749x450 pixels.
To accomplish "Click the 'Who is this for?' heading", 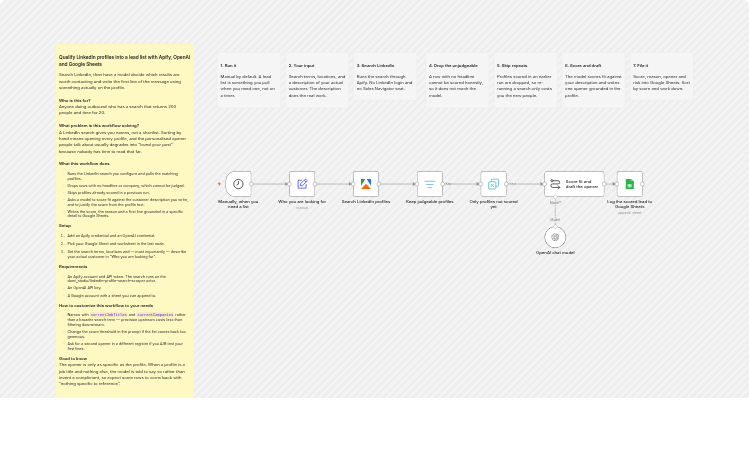I will click(75, 101).
